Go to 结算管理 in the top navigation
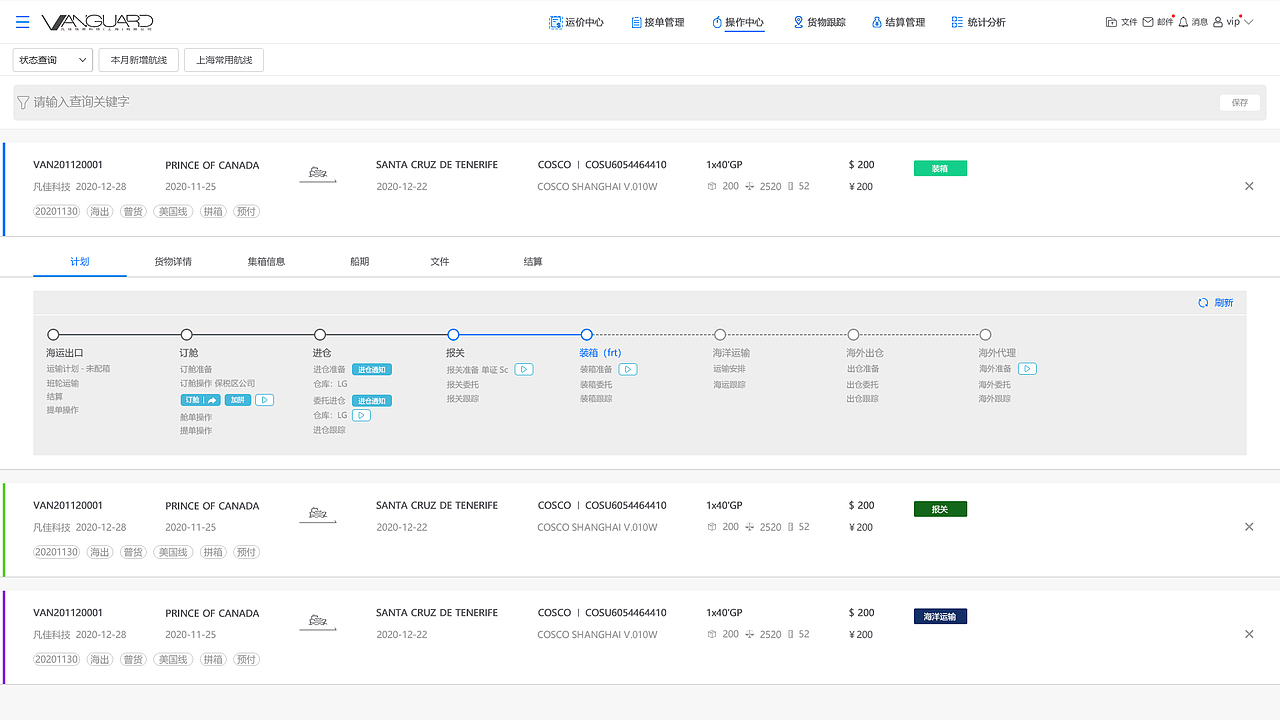This screenshot has width=1280, height=720. (898, 22)
